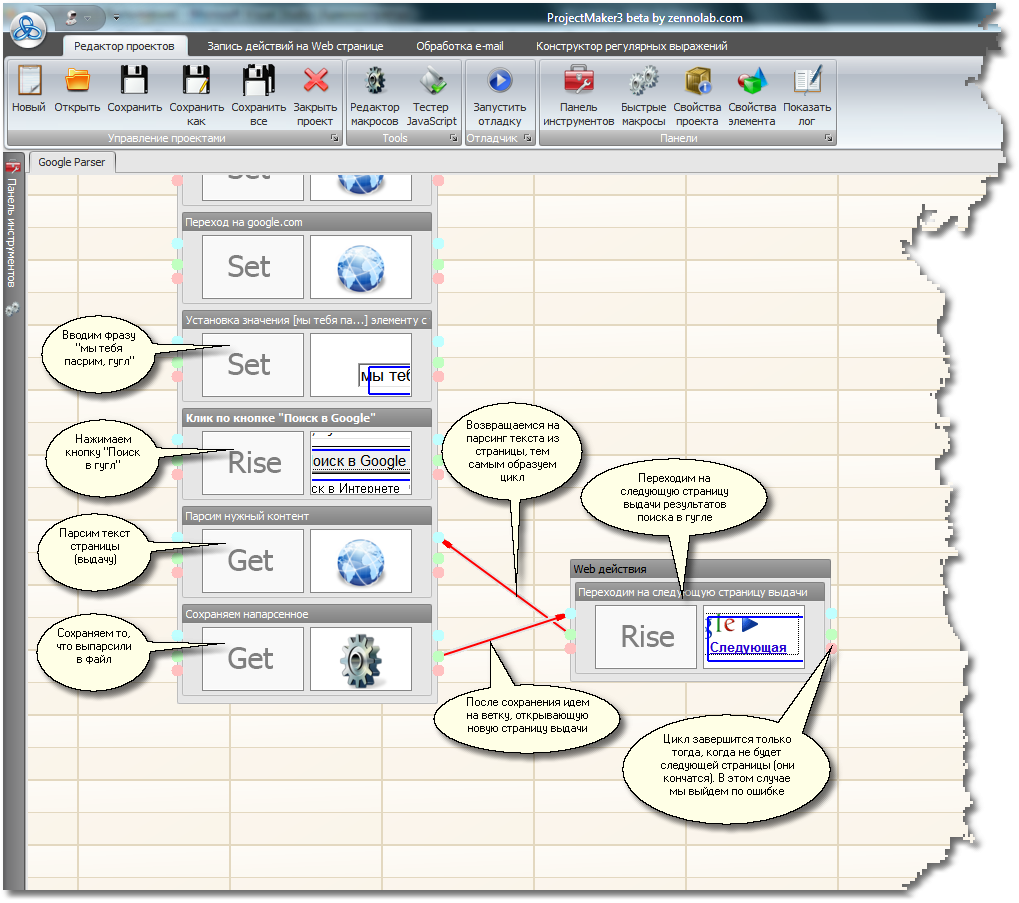The image size is (1019, 903).
Task: Open the Редактор макросов gear icon
Action: click(375, 81)
